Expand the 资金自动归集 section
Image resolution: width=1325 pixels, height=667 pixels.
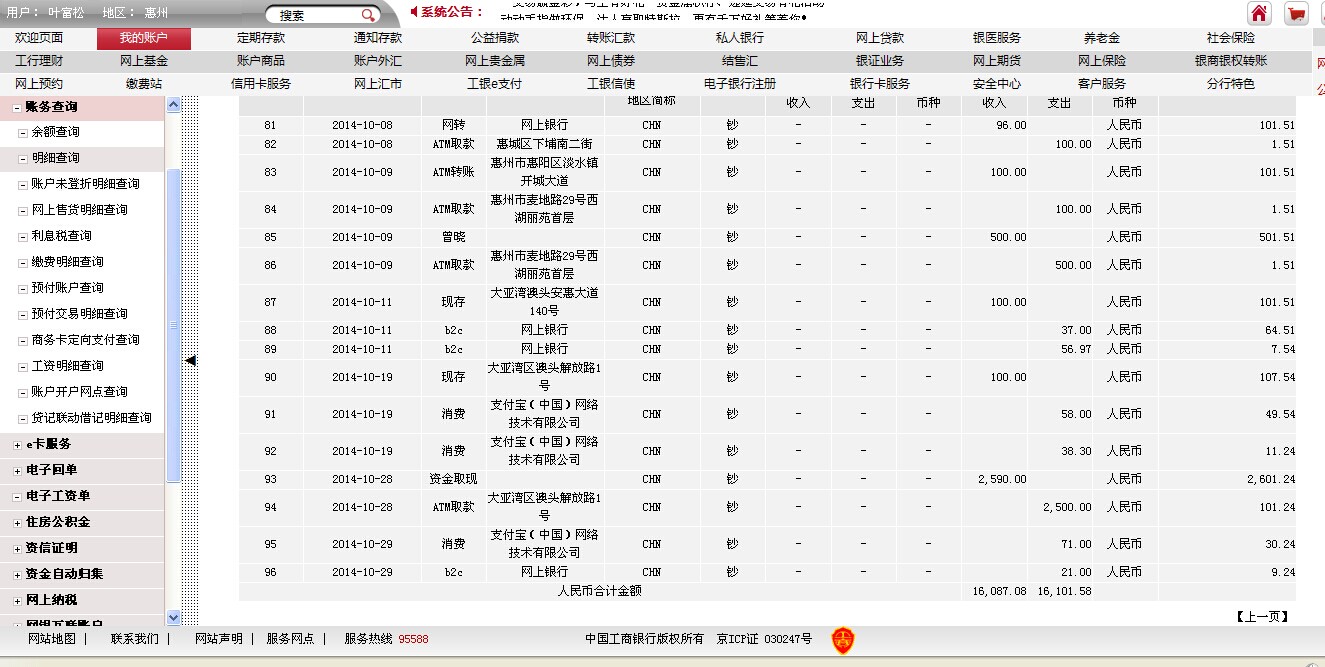[17, 574]
